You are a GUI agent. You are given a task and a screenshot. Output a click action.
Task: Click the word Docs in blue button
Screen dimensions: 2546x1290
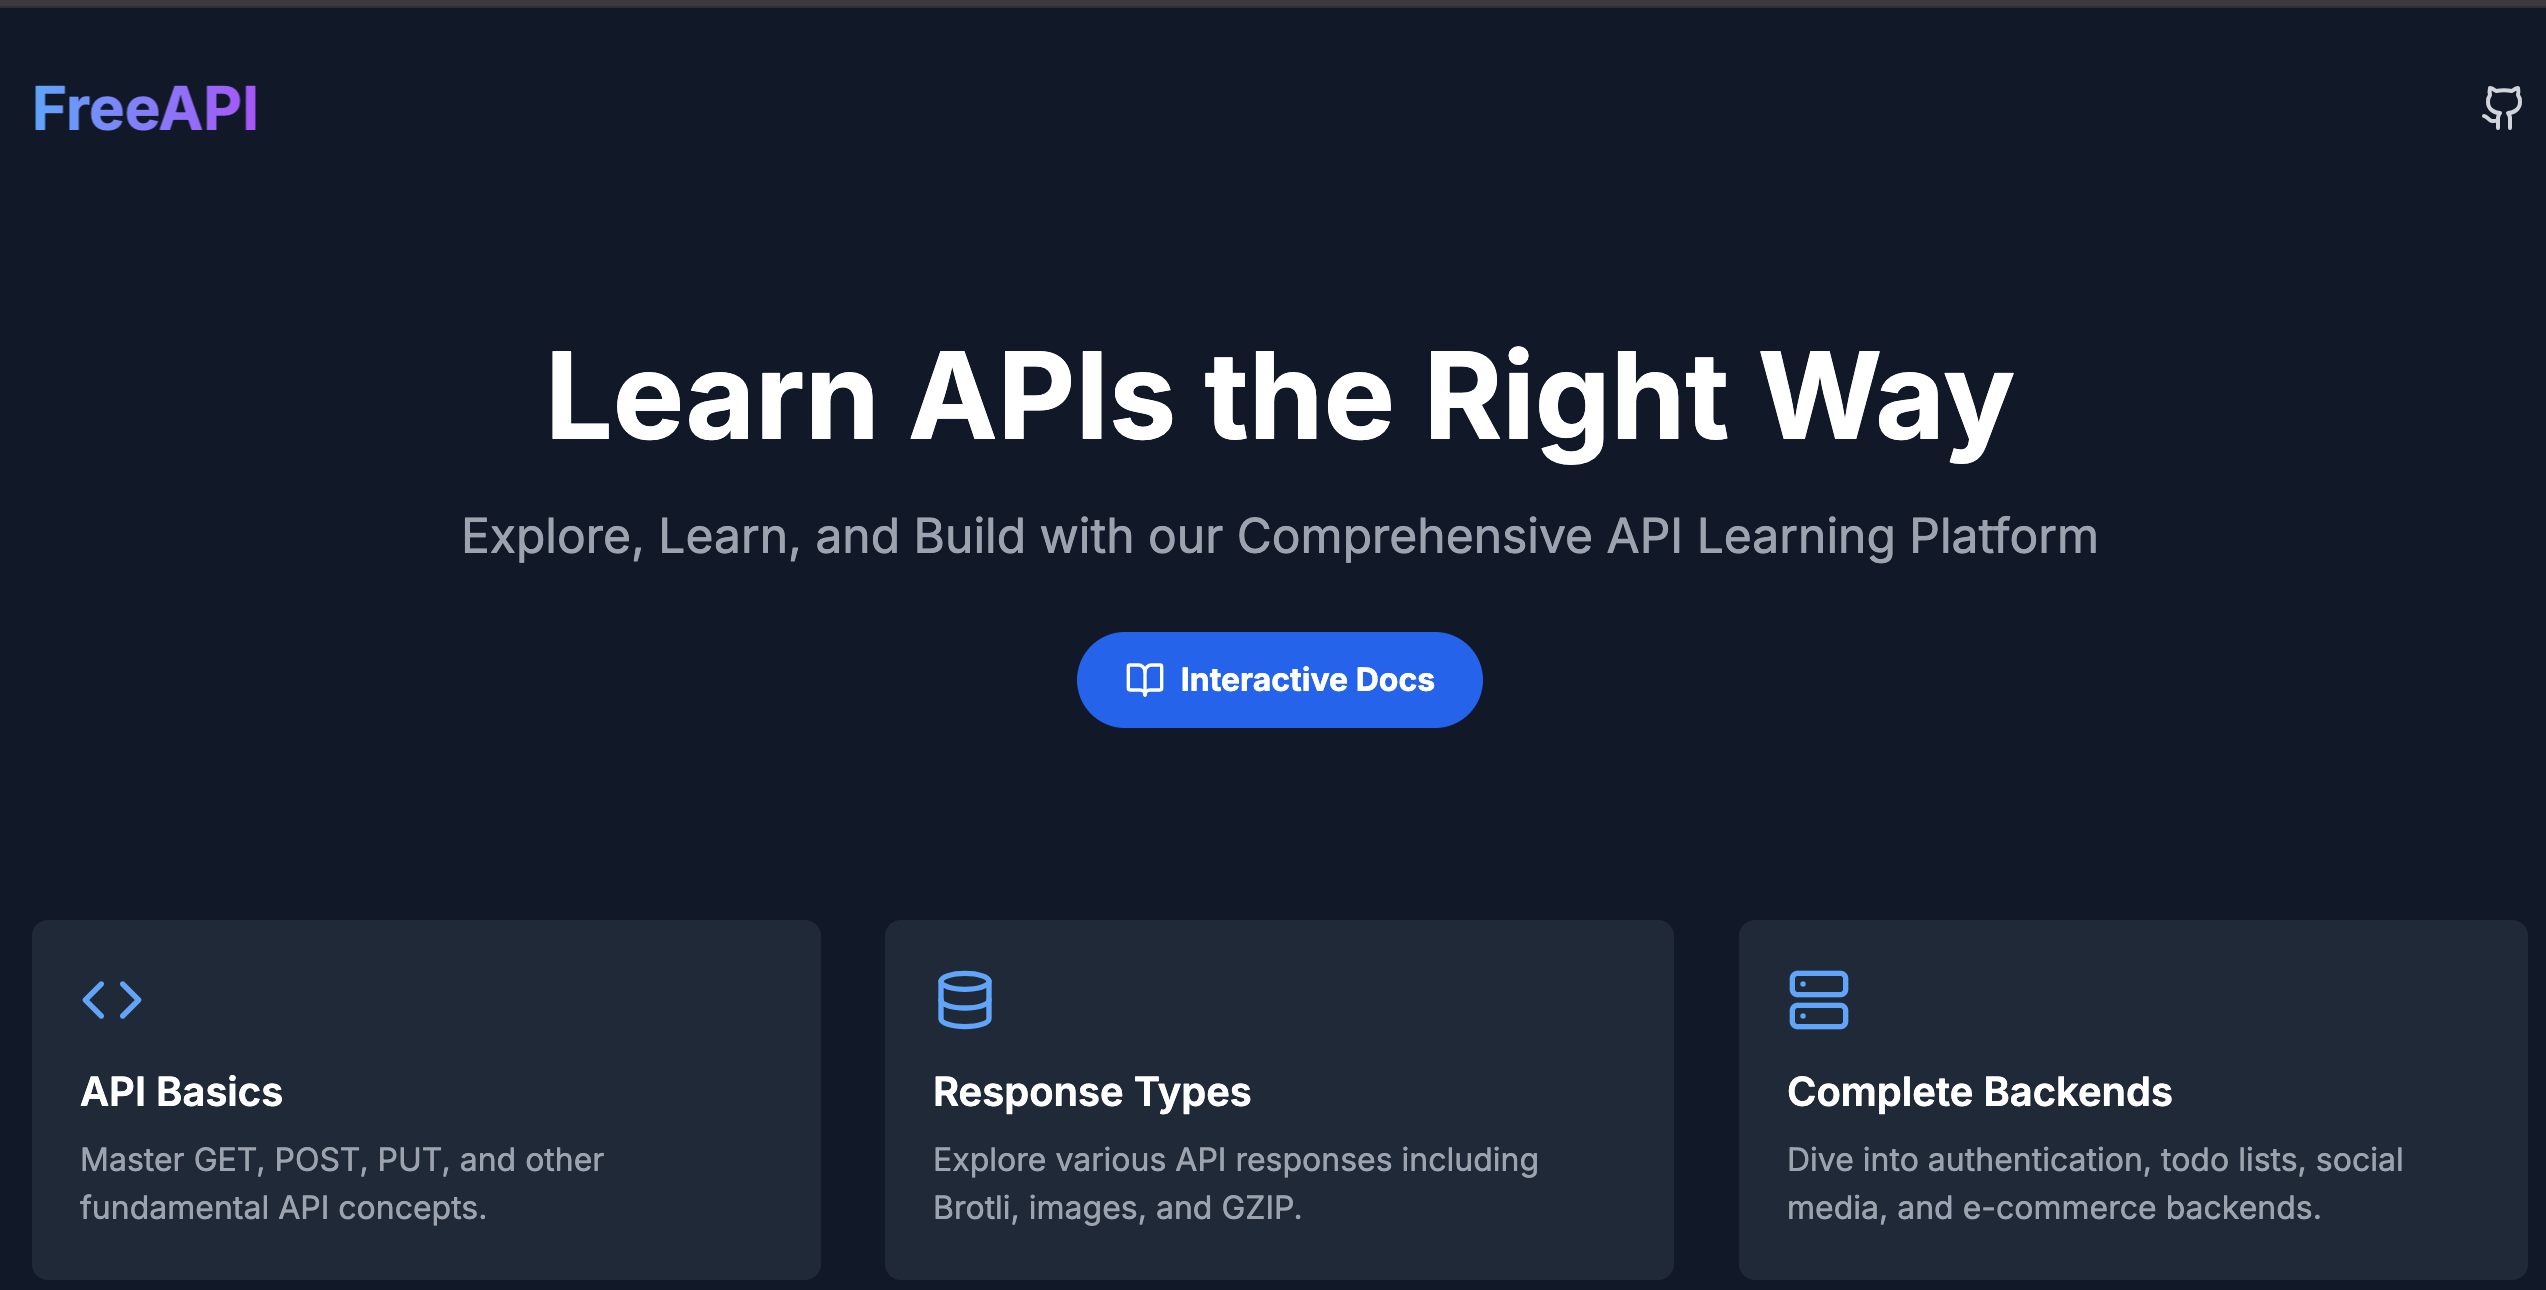pos(1394,680)
